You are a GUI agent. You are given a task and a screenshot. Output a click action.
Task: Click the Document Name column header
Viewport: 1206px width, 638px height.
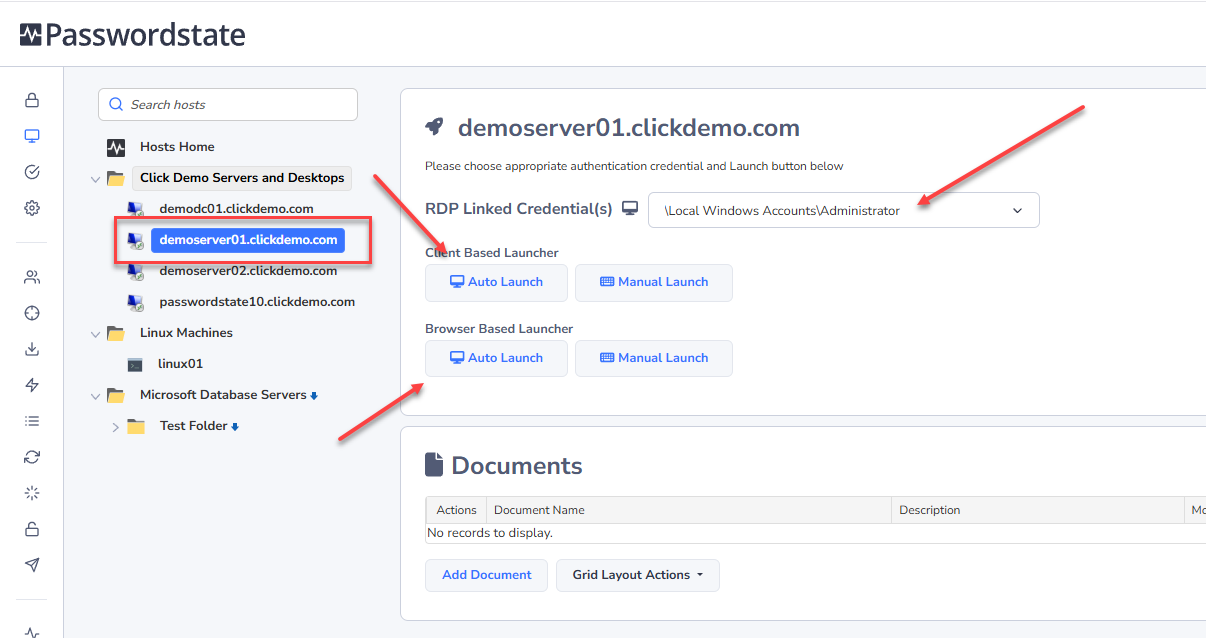[689, 510]
